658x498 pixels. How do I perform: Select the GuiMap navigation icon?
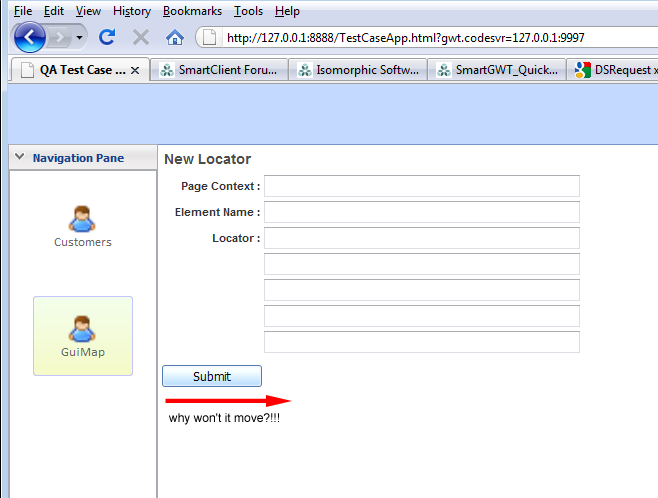pos(82,328)
